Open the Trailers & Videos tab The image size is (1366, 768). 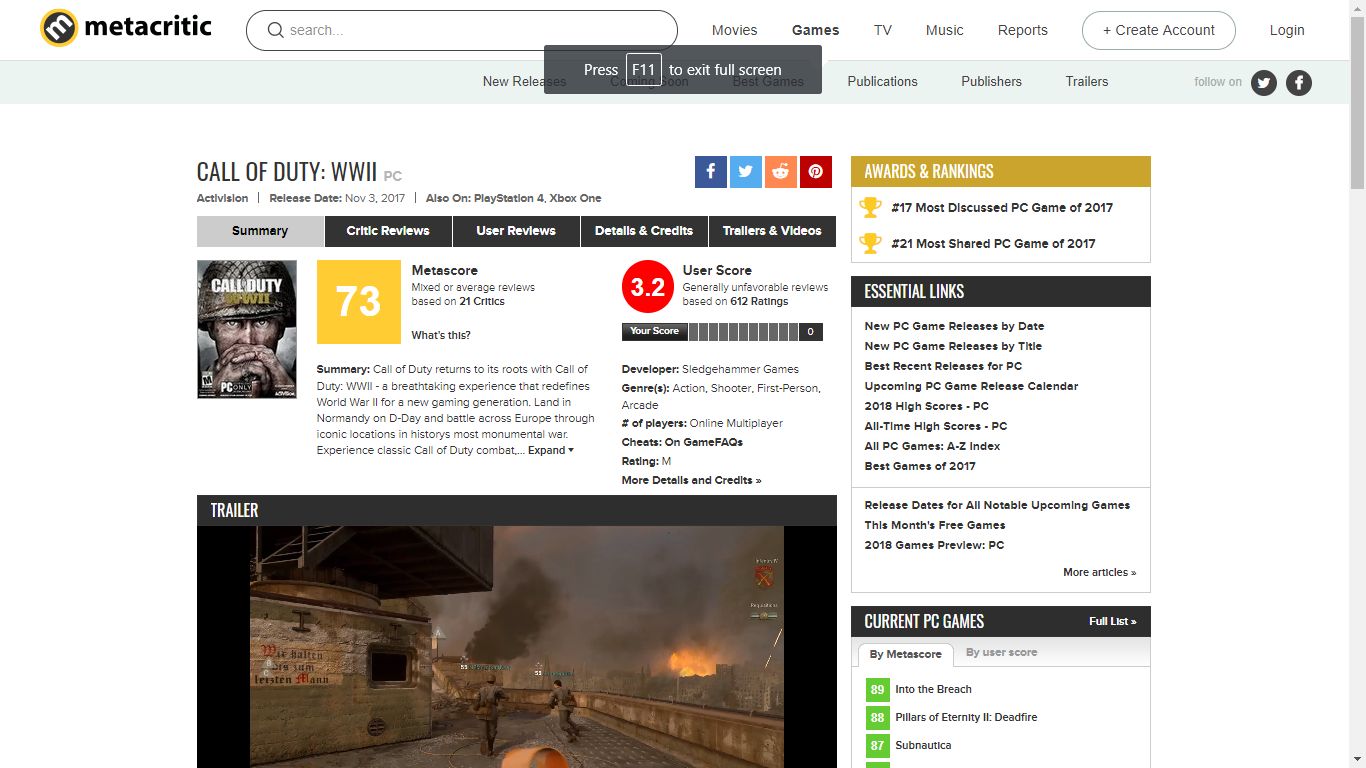pyautogui.click(x=772, y=231)
